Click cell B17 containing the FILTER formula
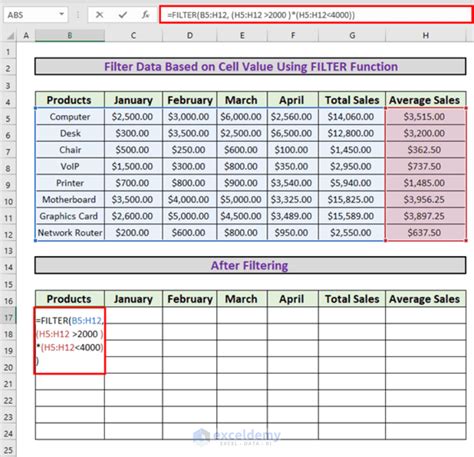This screenshot has width=474, height=457. click(x=70, y=340)
